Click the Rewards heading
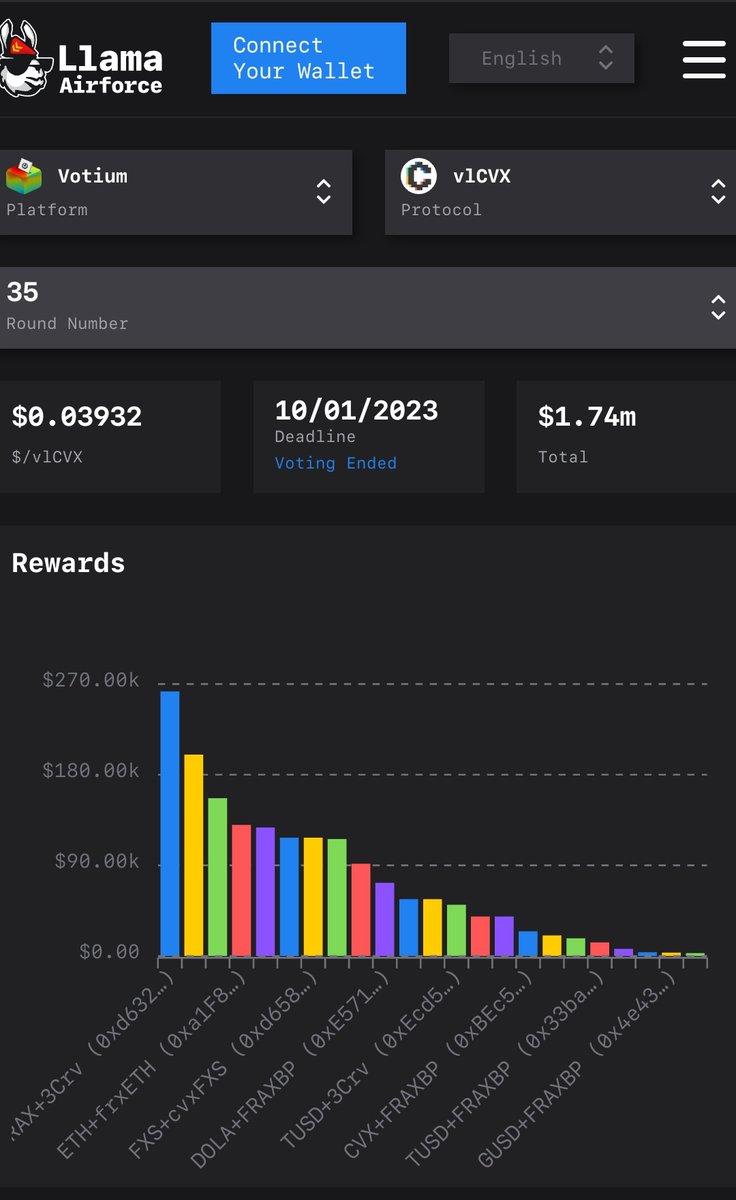The width and height of the screenshot is (736, 1200). (x=68, y=563)
